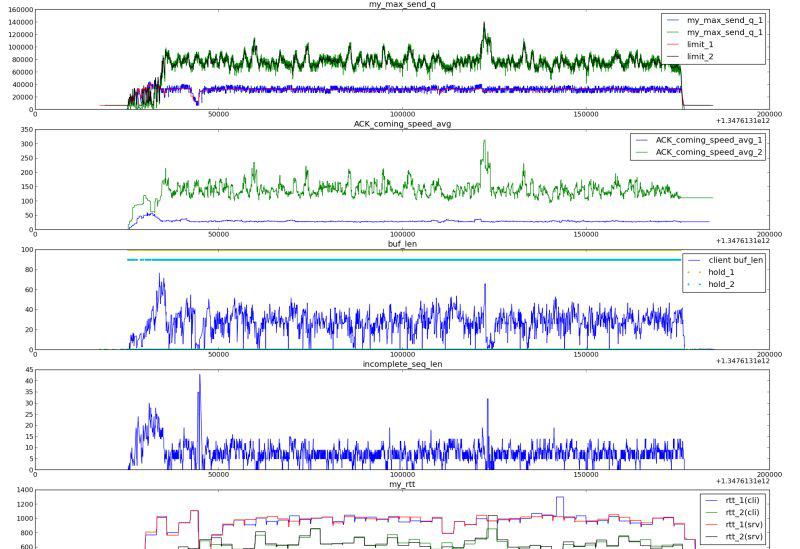Click the +1.3476131e12 offset under my_max_send_q plot
This screenshot has height=549, width=800.
coord(743,121)
